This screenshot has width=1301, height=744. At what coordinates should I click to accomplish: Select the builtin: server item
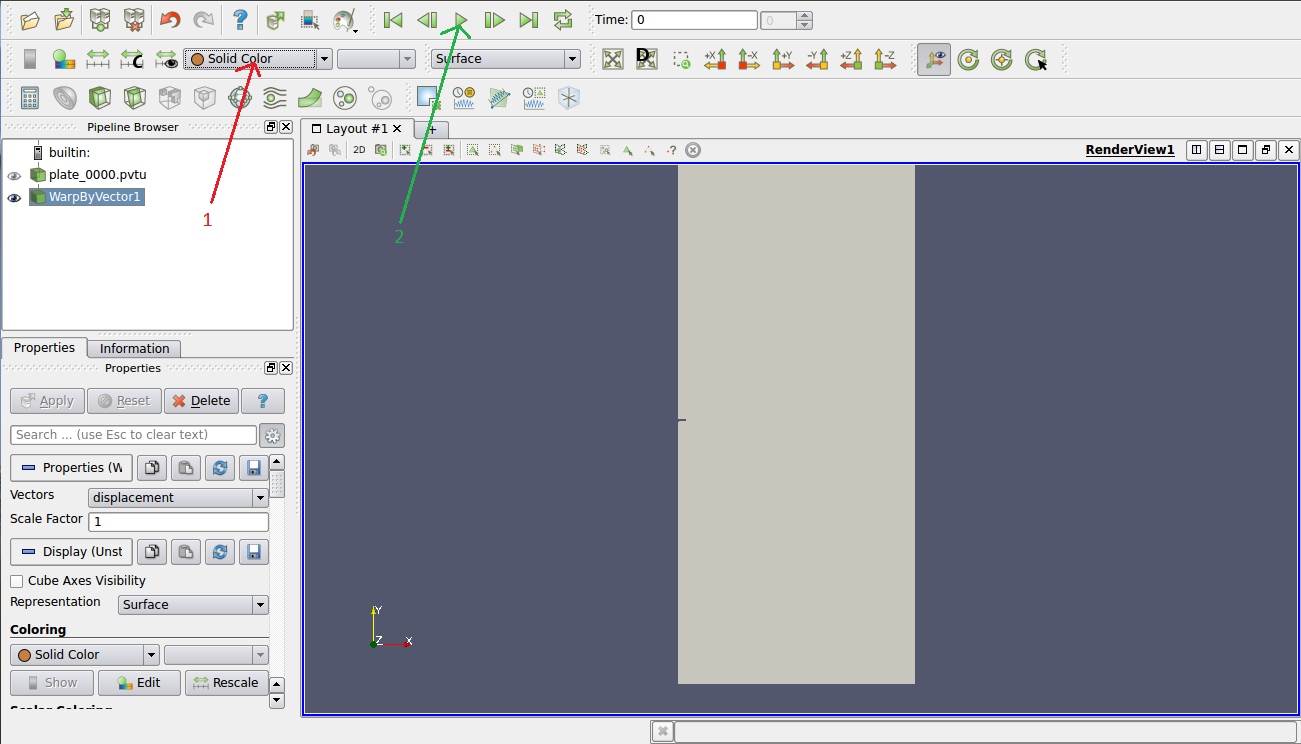click(69, 152)
